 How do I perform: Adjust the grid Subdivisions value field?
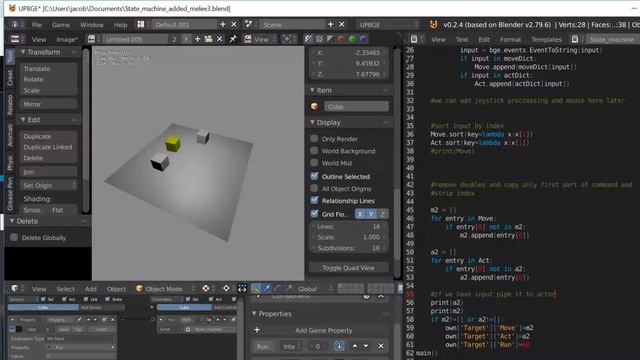click(349, 248)
